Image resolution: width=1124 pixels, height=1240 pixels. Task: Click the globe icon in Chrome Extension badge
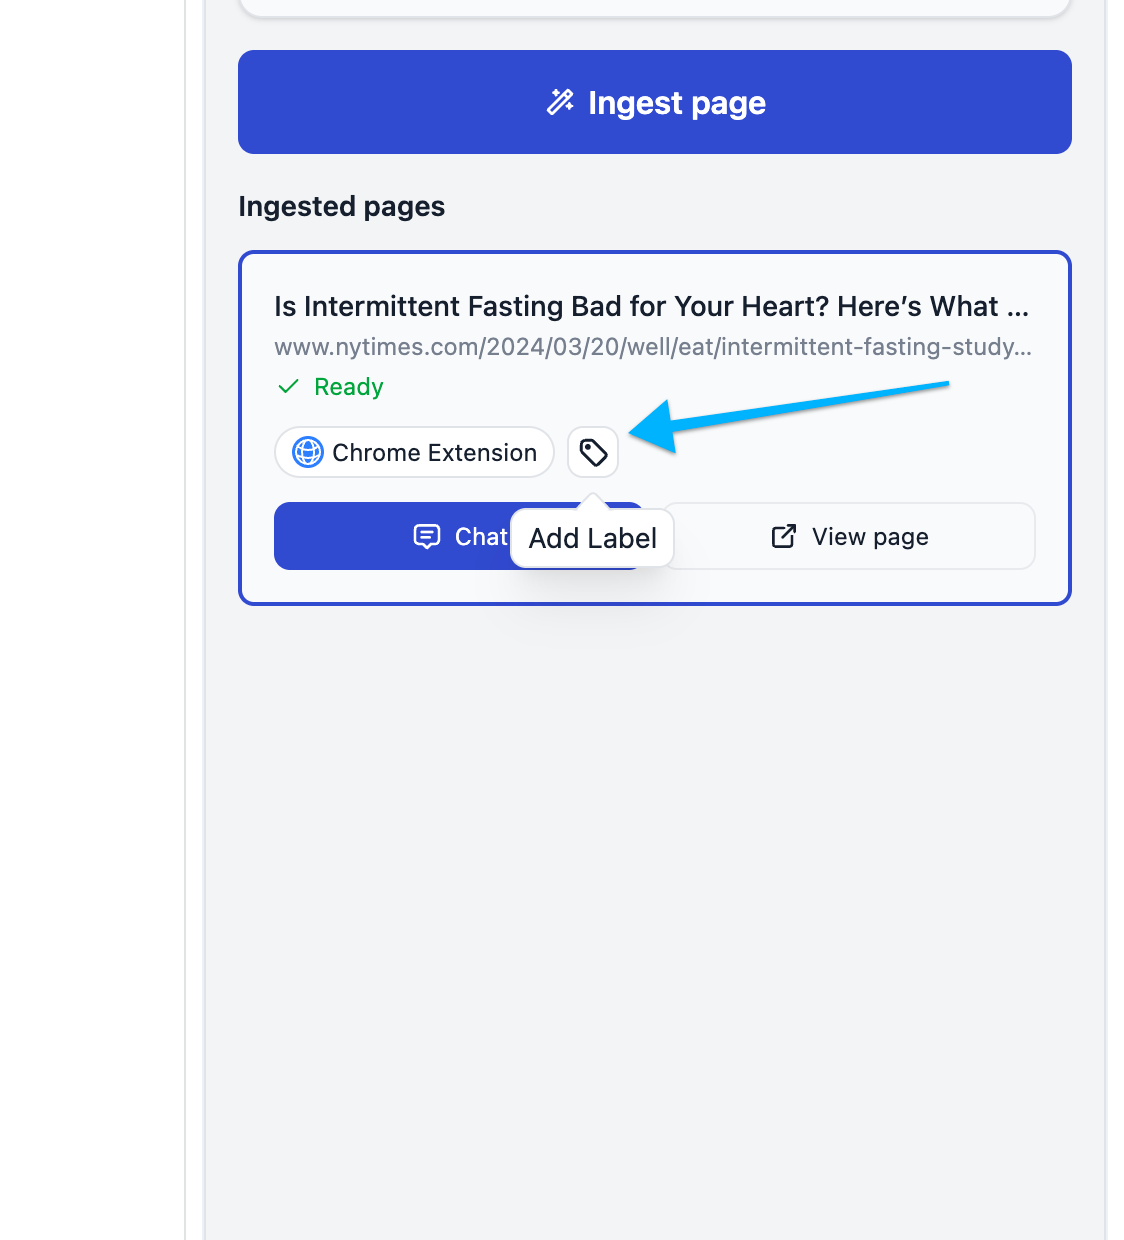click(x=308, y=453)
